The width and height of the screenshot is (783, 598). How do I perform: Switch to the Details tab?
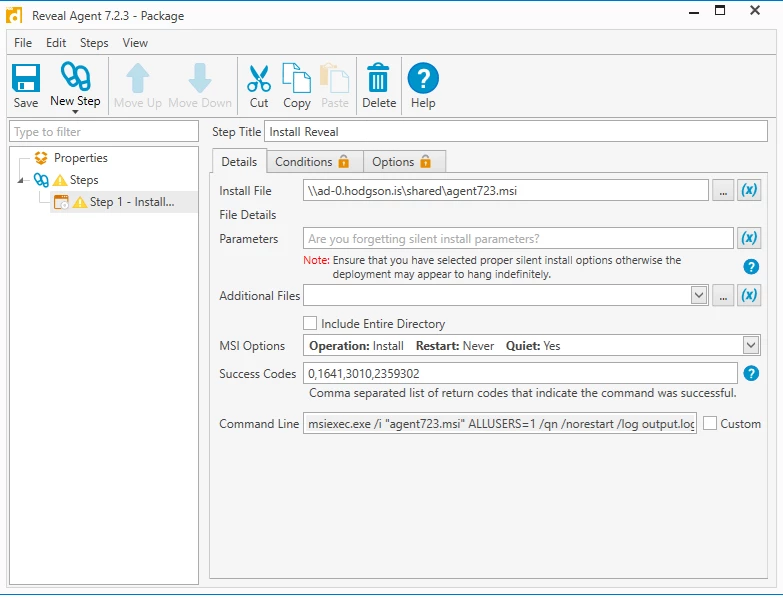[x=239, y=162]
